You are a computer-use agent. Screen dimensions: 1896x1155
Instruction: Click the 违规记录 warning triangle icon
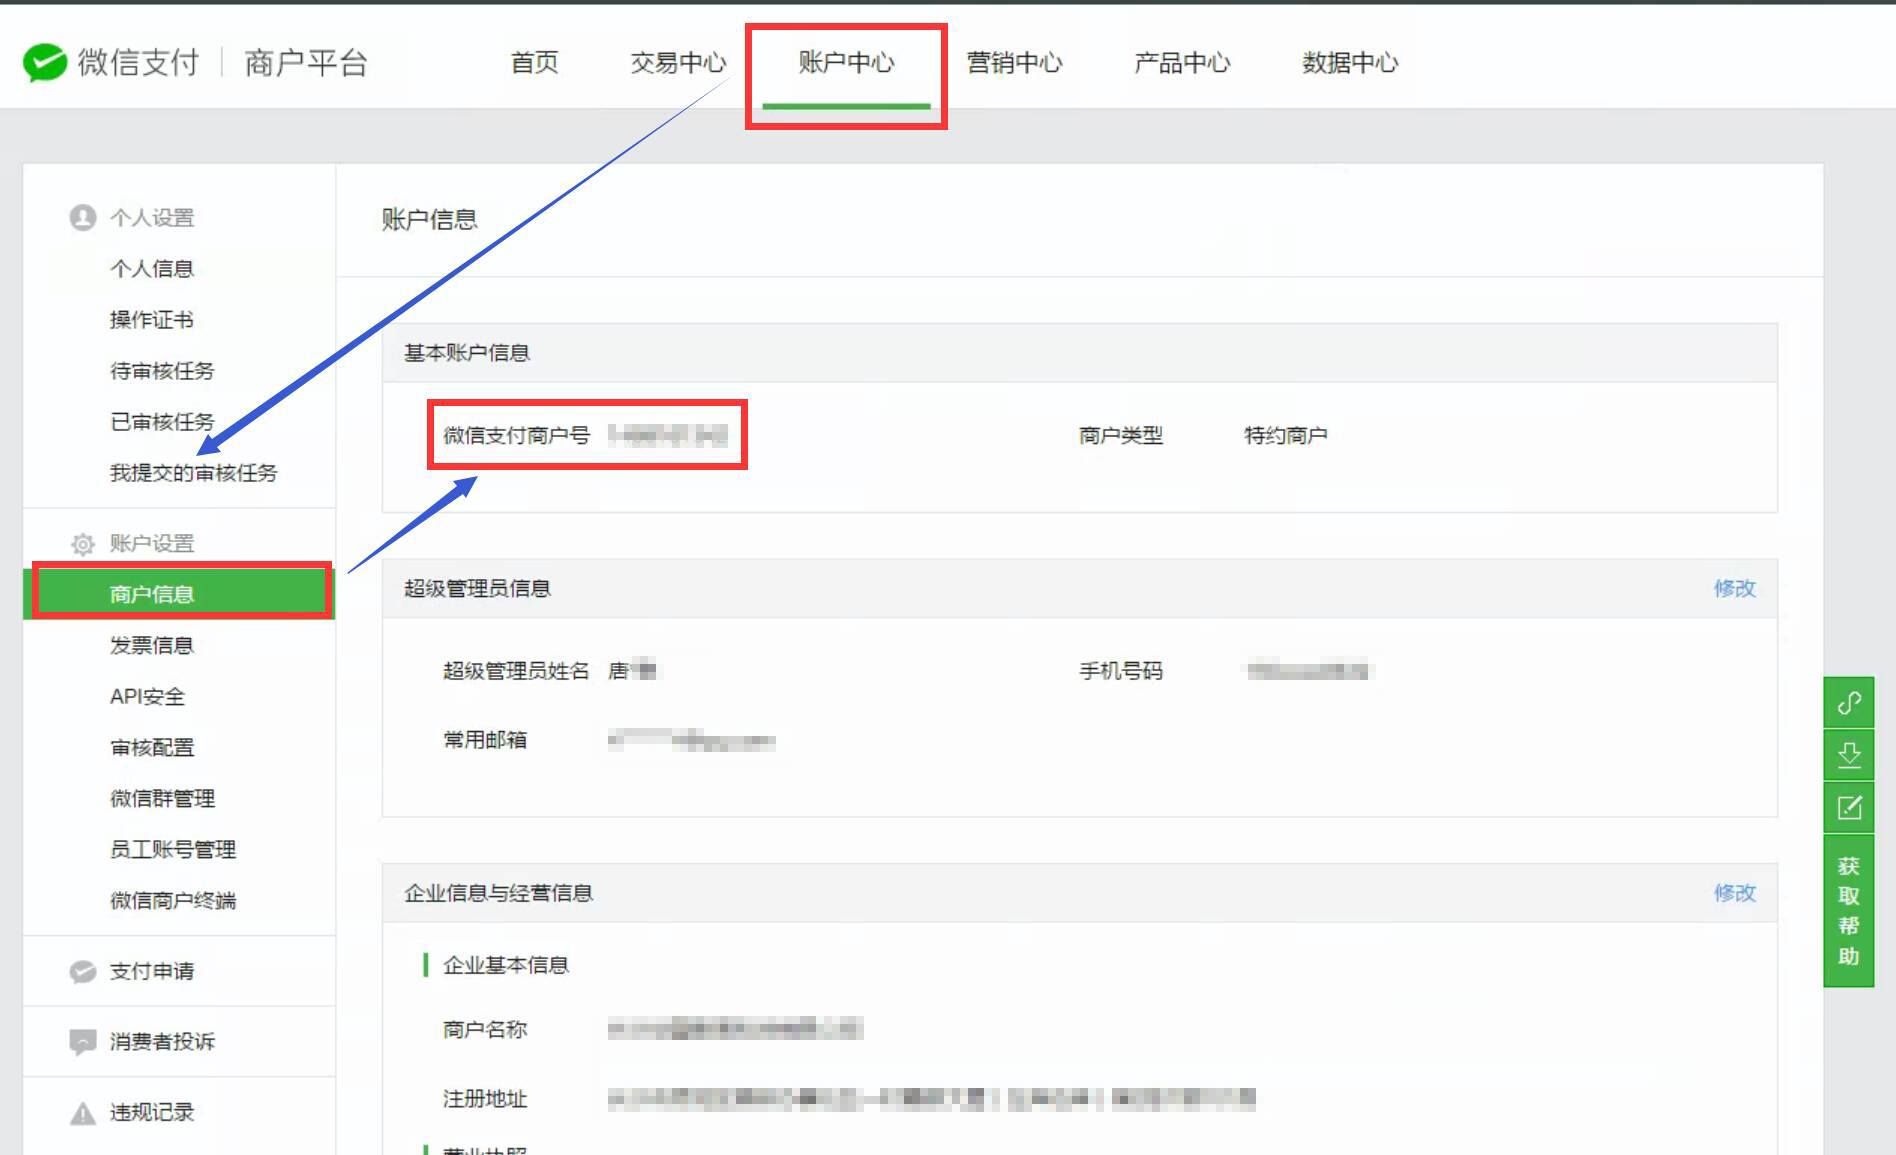point(82,1113)
